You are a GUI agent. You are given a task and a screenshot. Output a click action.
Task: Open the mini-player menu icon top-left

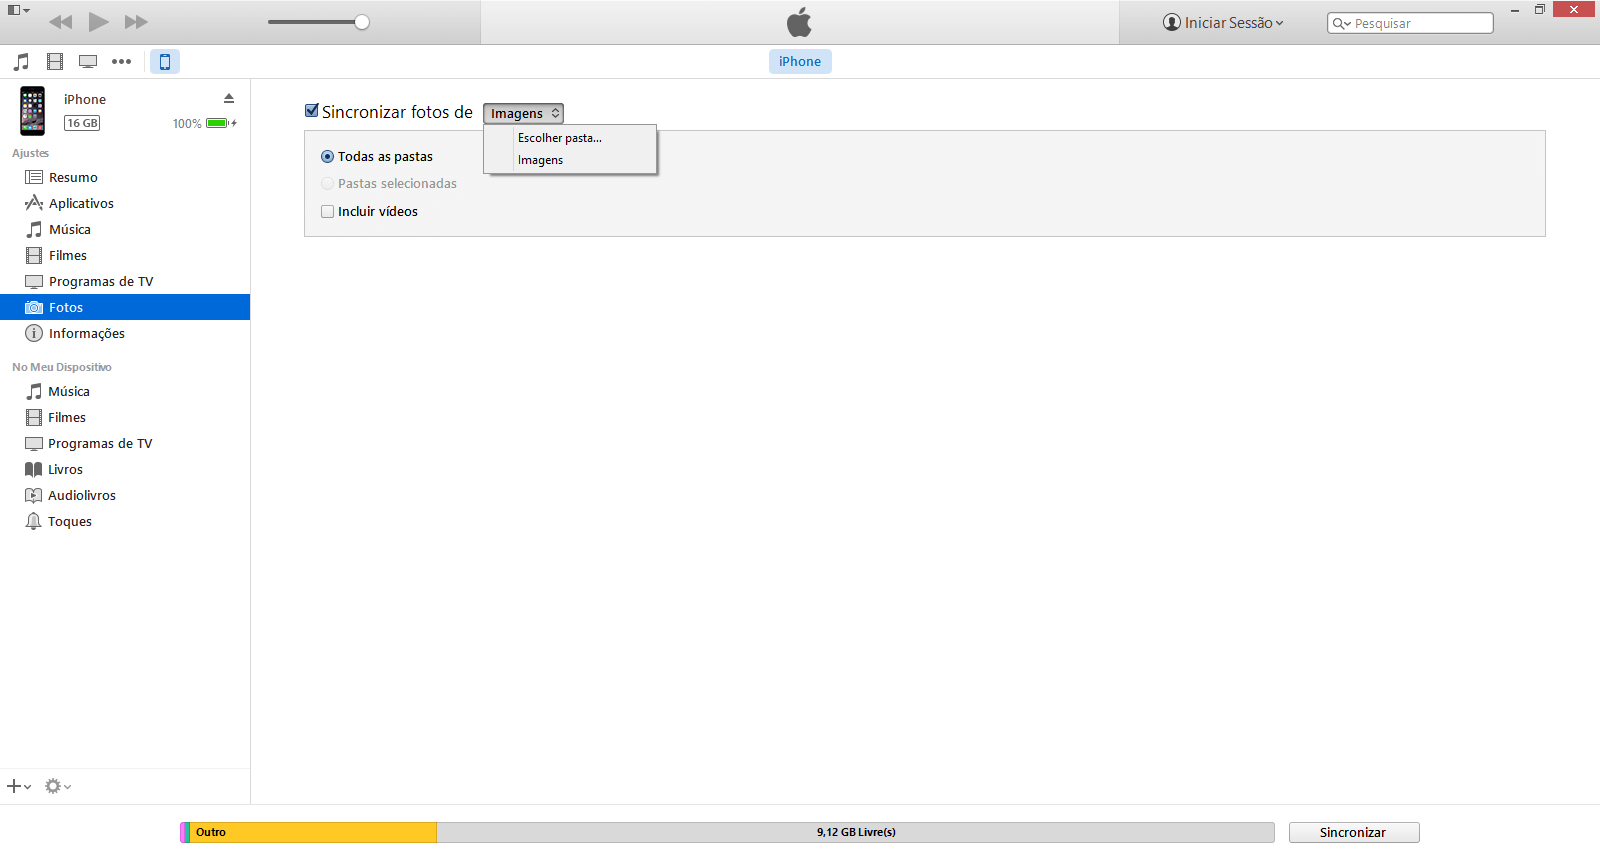[18, 10]
